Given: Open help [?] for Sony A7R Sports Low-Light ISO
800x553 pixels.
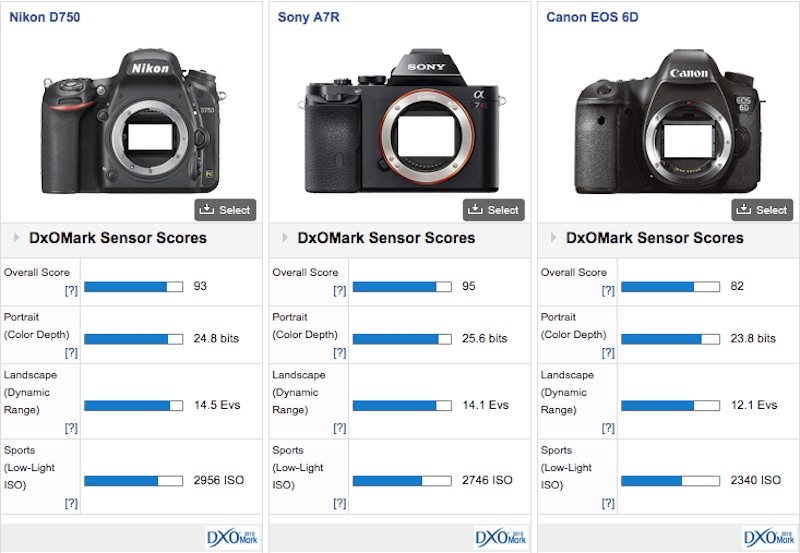Looking at the screenshot, I should click(x=339, y=504).
